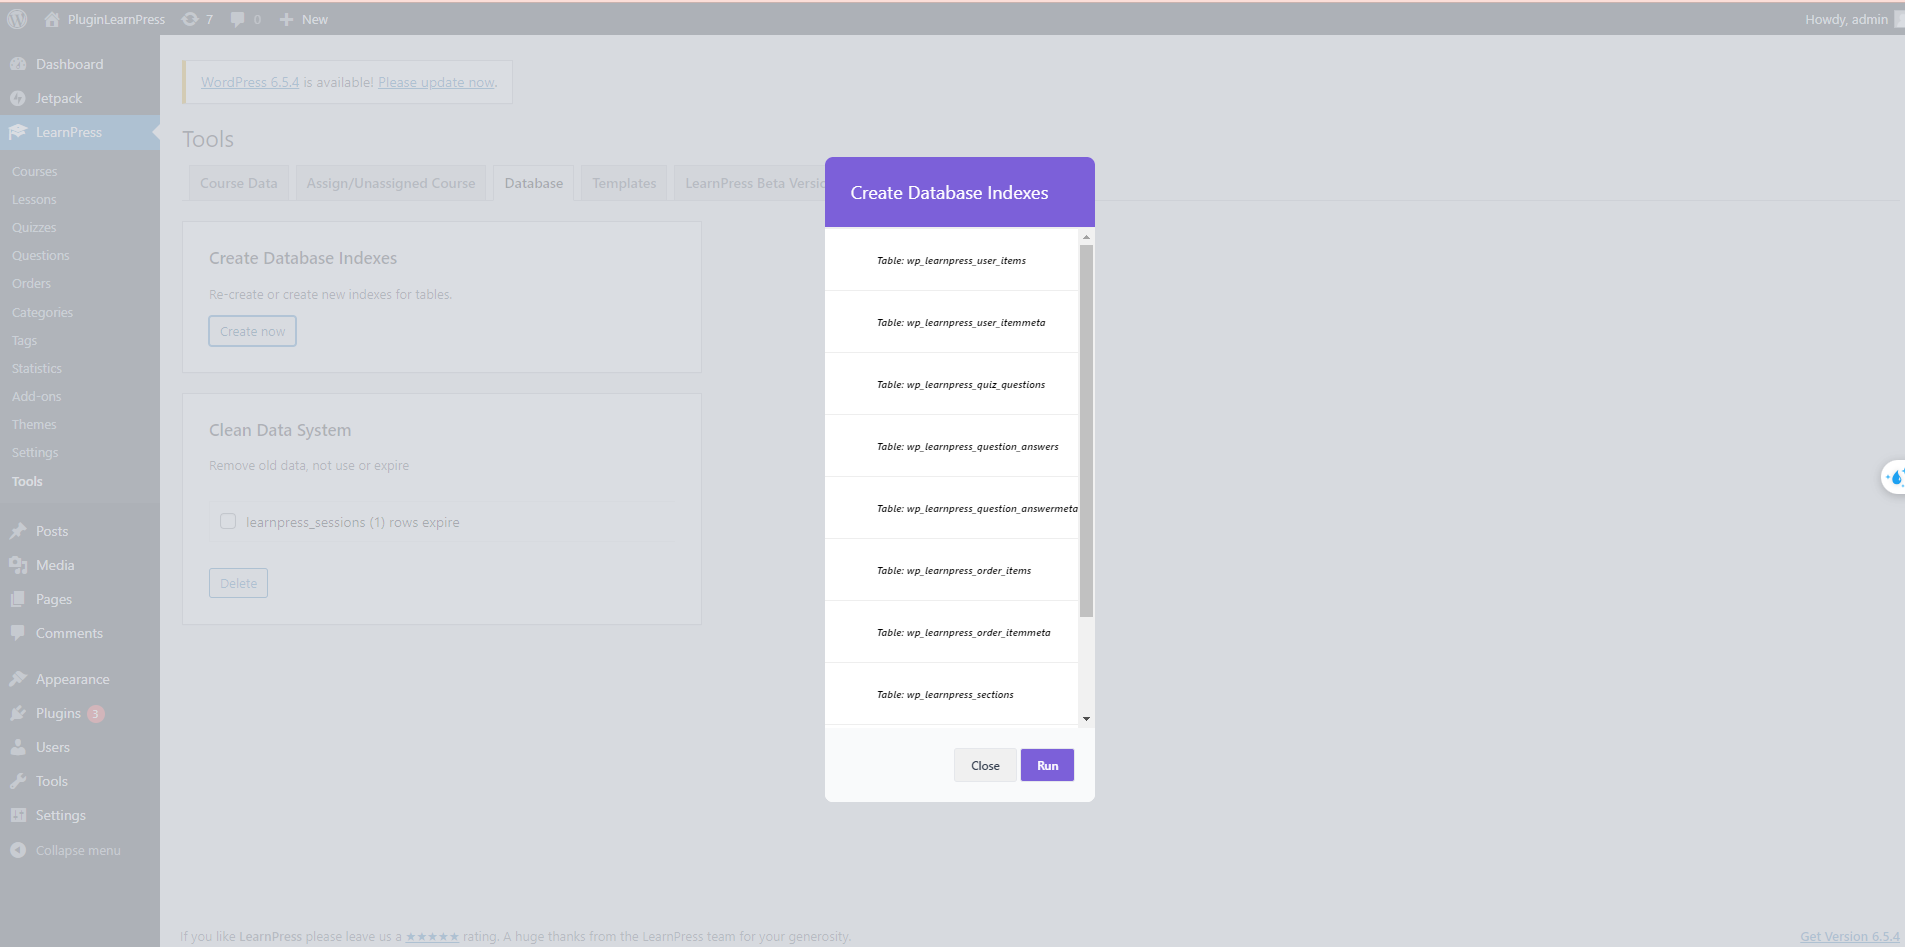Screen dimensions: 1905x947
Task: Open Add-ons in LearnPress submenu
Action: click(x=37, y=397)
